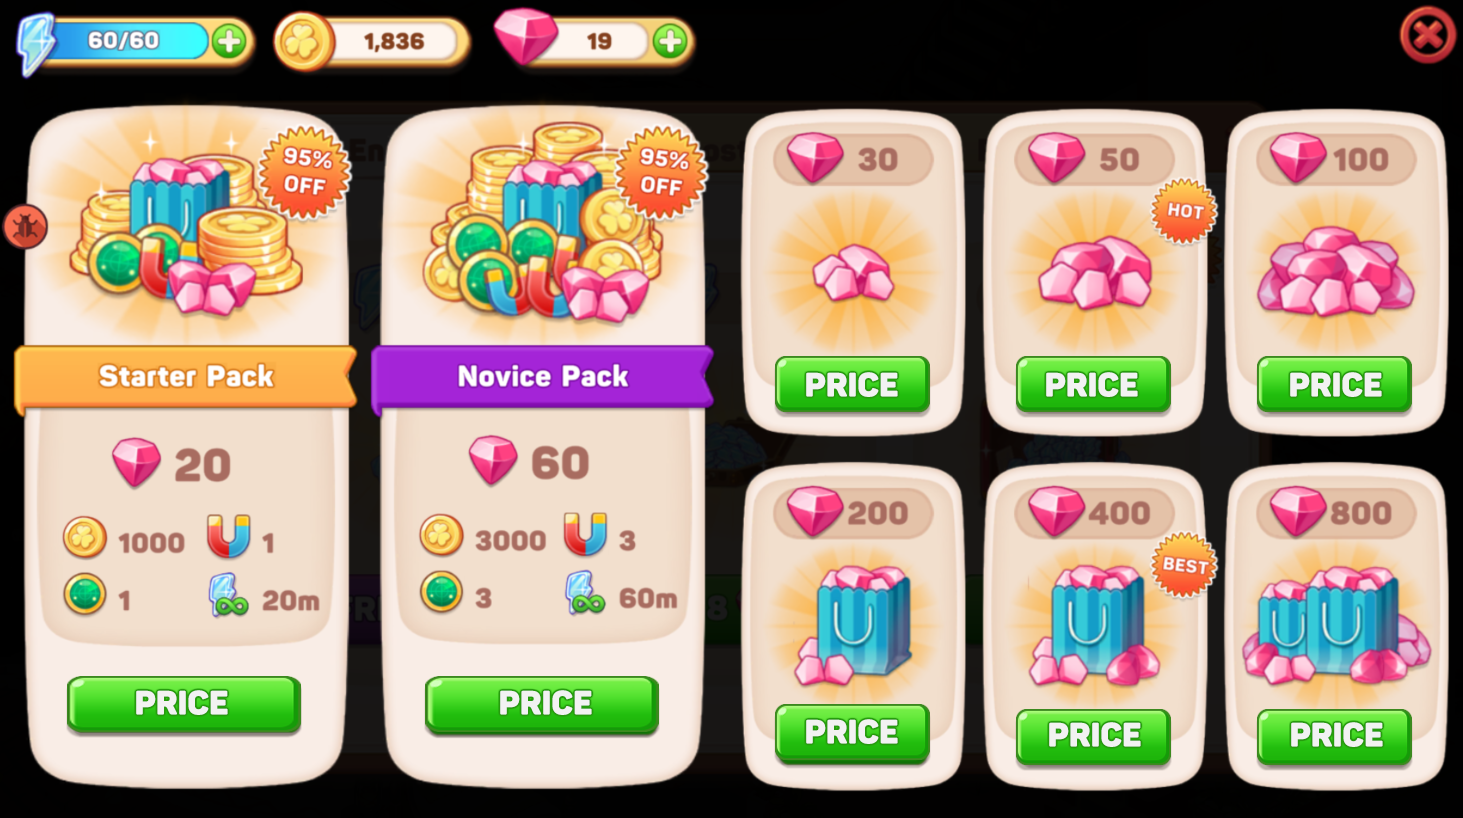Click the 95% OFF badge on the Starter Pack
The height and width of the screenshot is (818, 1463).
click(305, 172)
